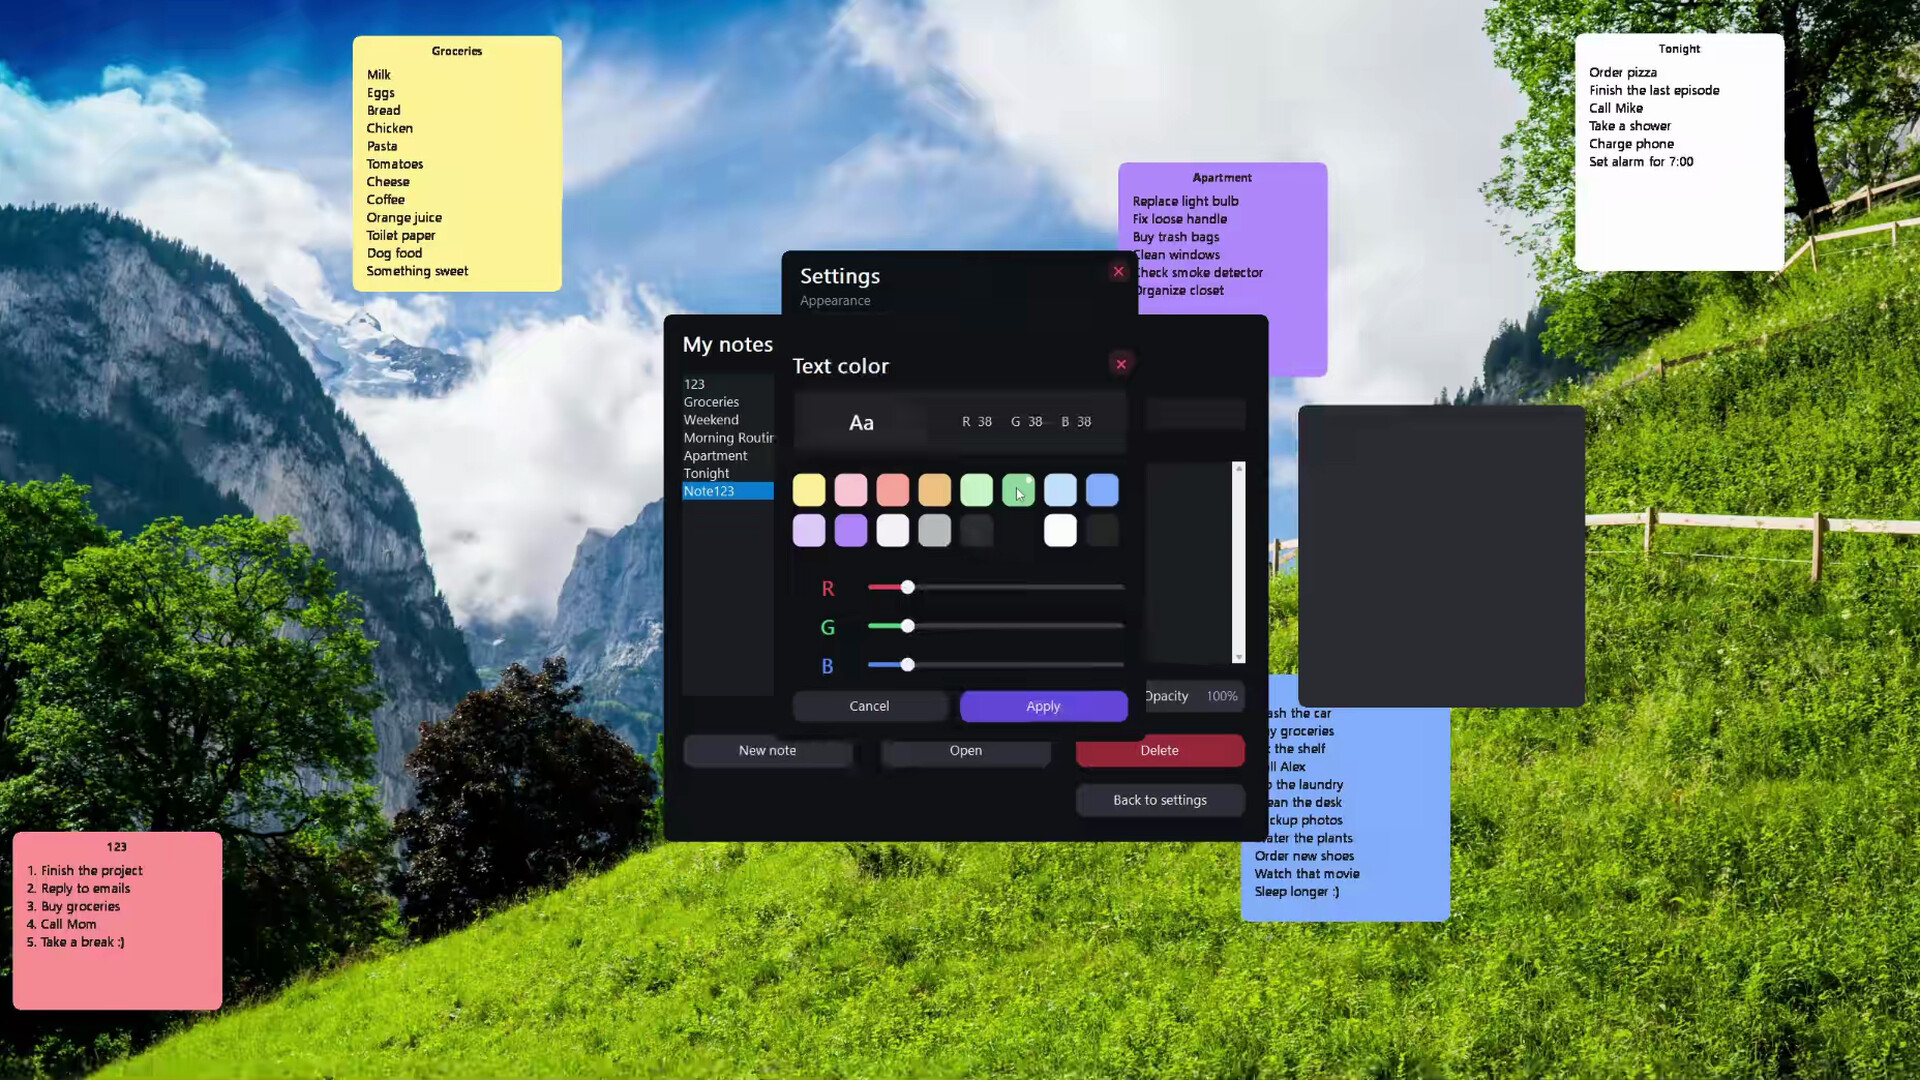This screenshot has width=1920, height=1080.
Task: Click the green G slider handle
Action: [x=907, y=626]
